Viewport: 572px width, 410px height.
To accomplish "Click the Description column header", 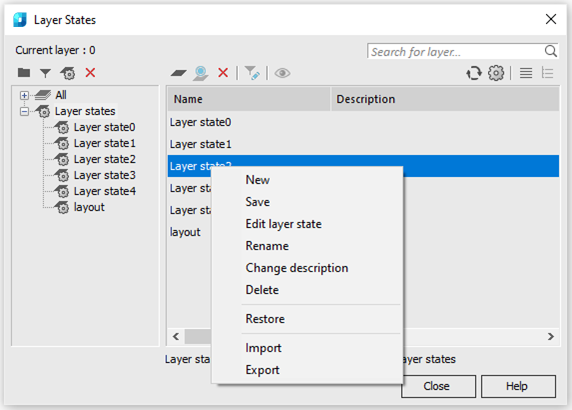I will point(445,99).
